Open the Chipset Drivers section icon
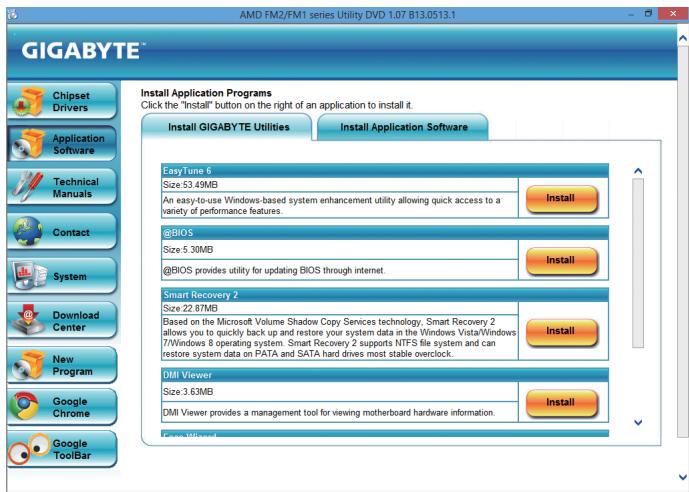Image resolution: width=689 pixels, height=492 pixels. 29,101
